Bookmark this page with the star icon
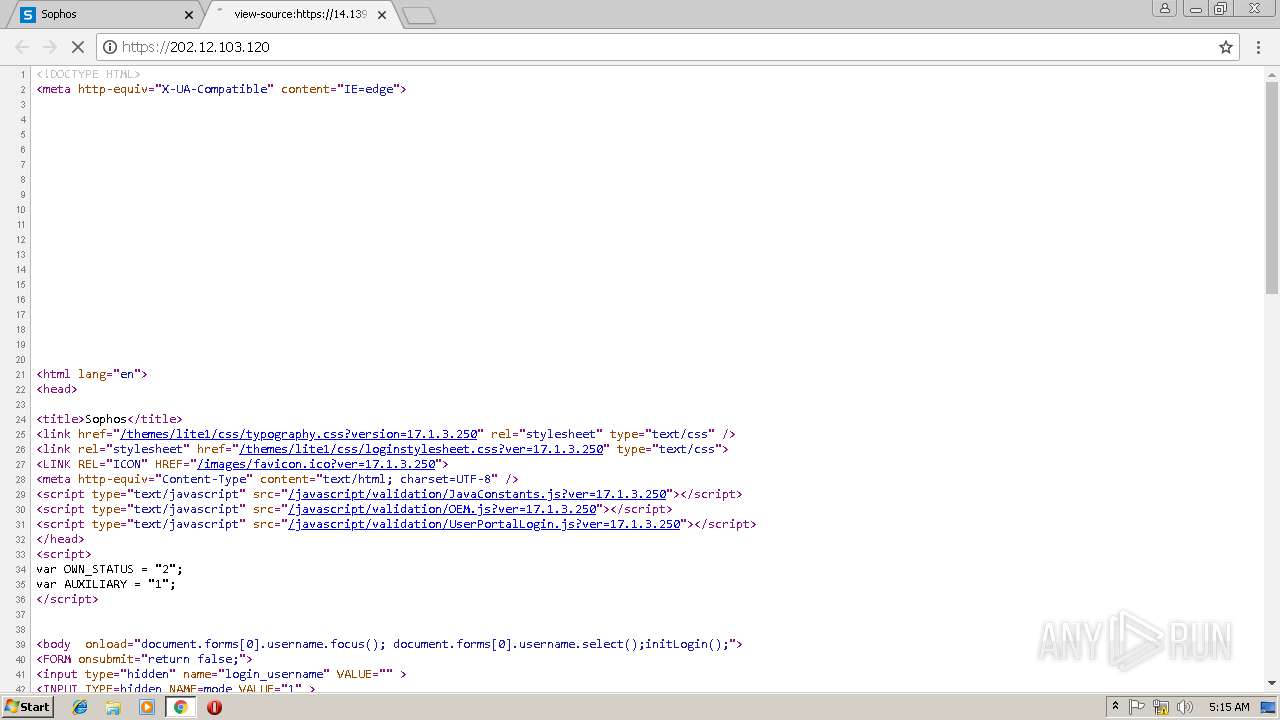The width and height of the screenshot is (1280, 720). click(x=1226, y=47)
